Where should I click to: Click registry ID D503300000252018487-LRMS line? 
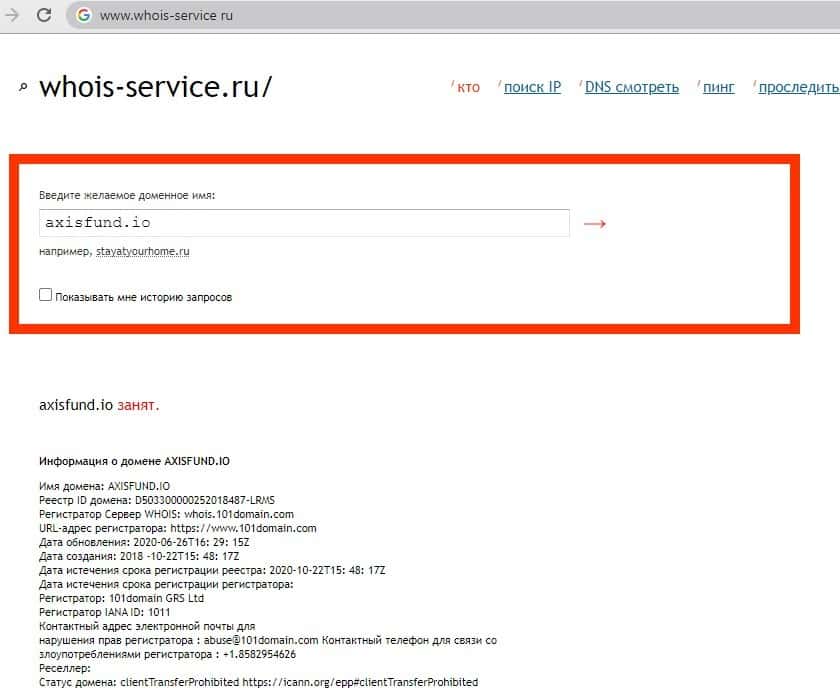click(x=157, y=500)
